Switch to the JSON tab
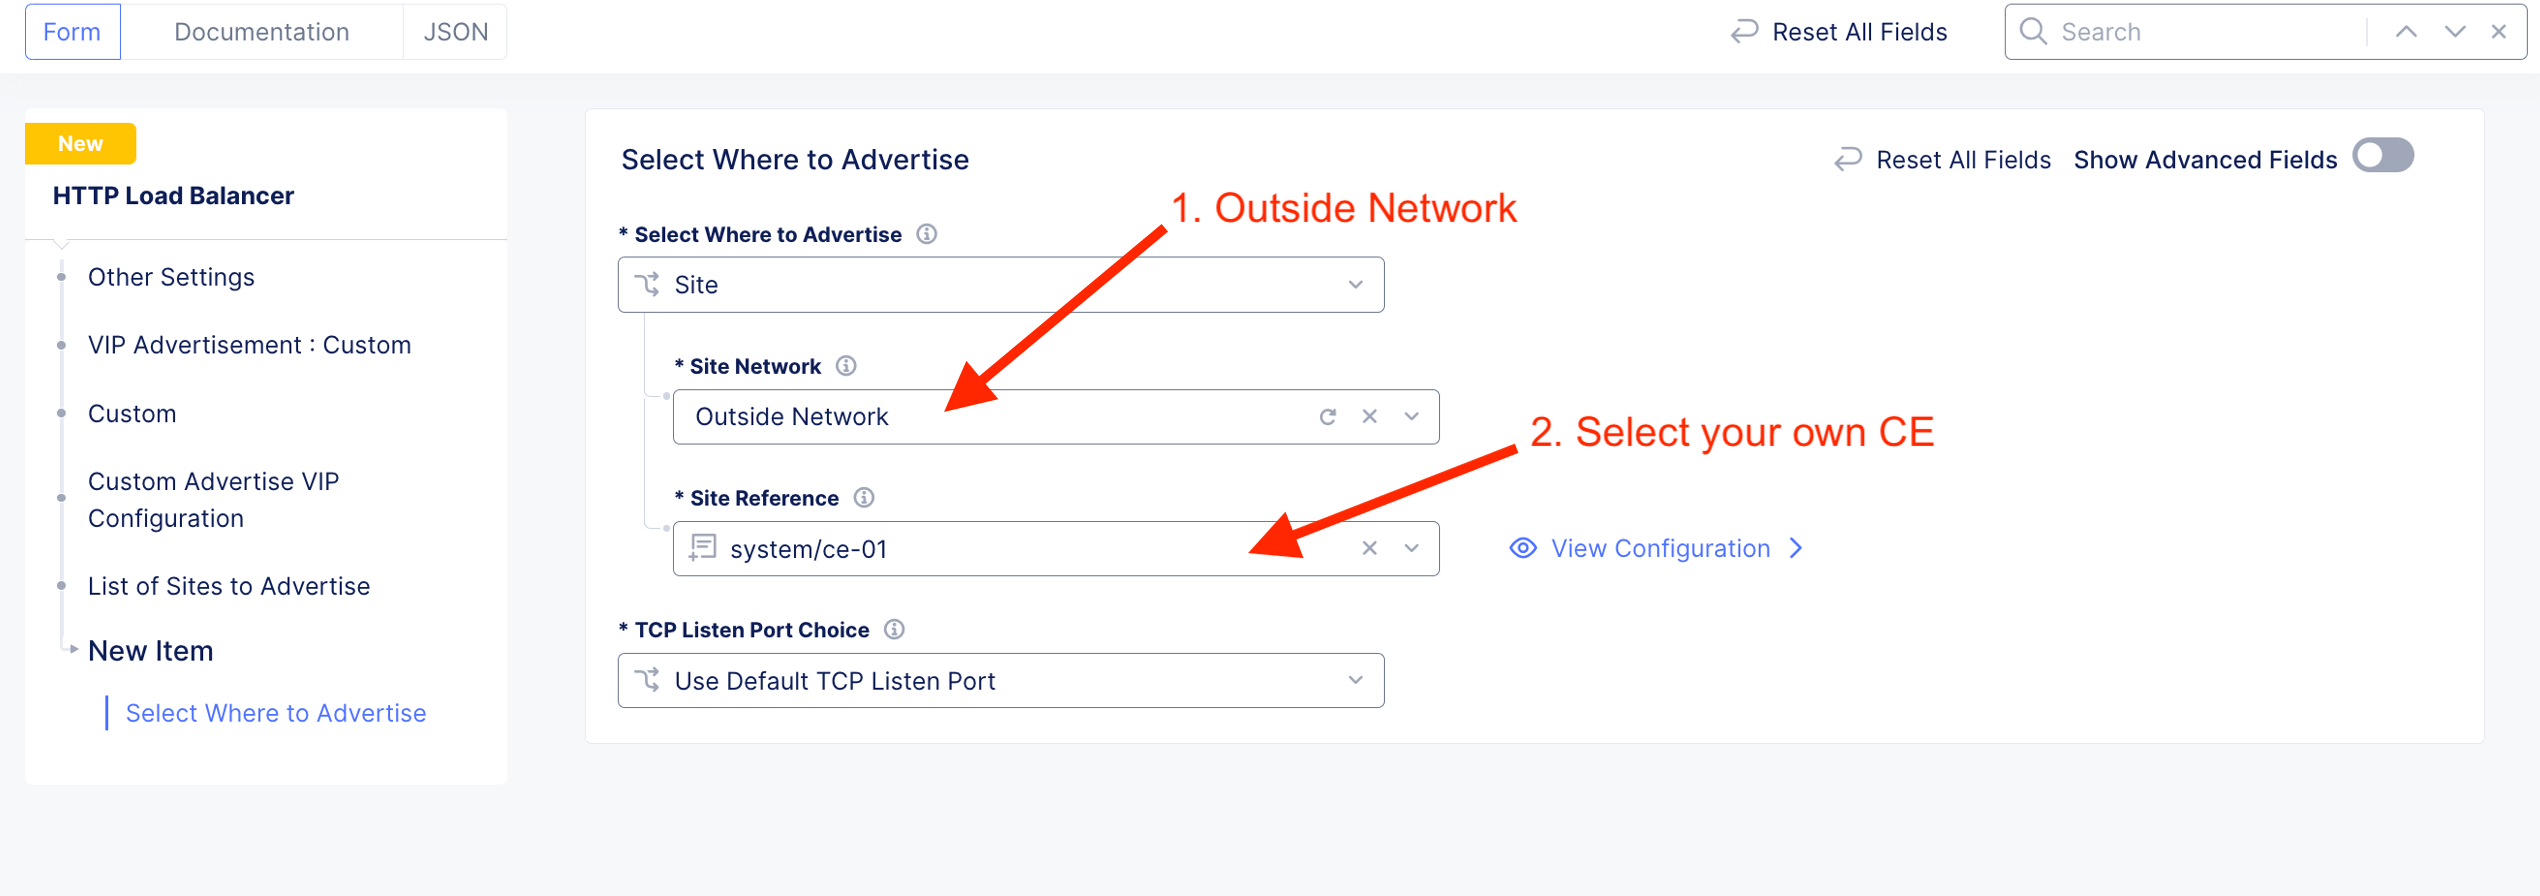 point(456,32)
